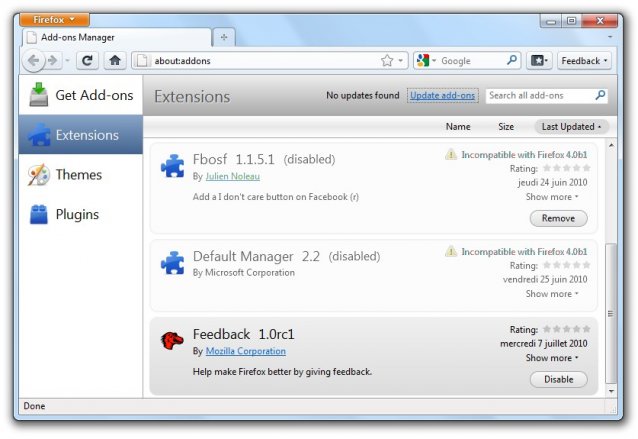638x439 pixels.
Task: Open the Google search engine selector
Action: coord(426,61)
